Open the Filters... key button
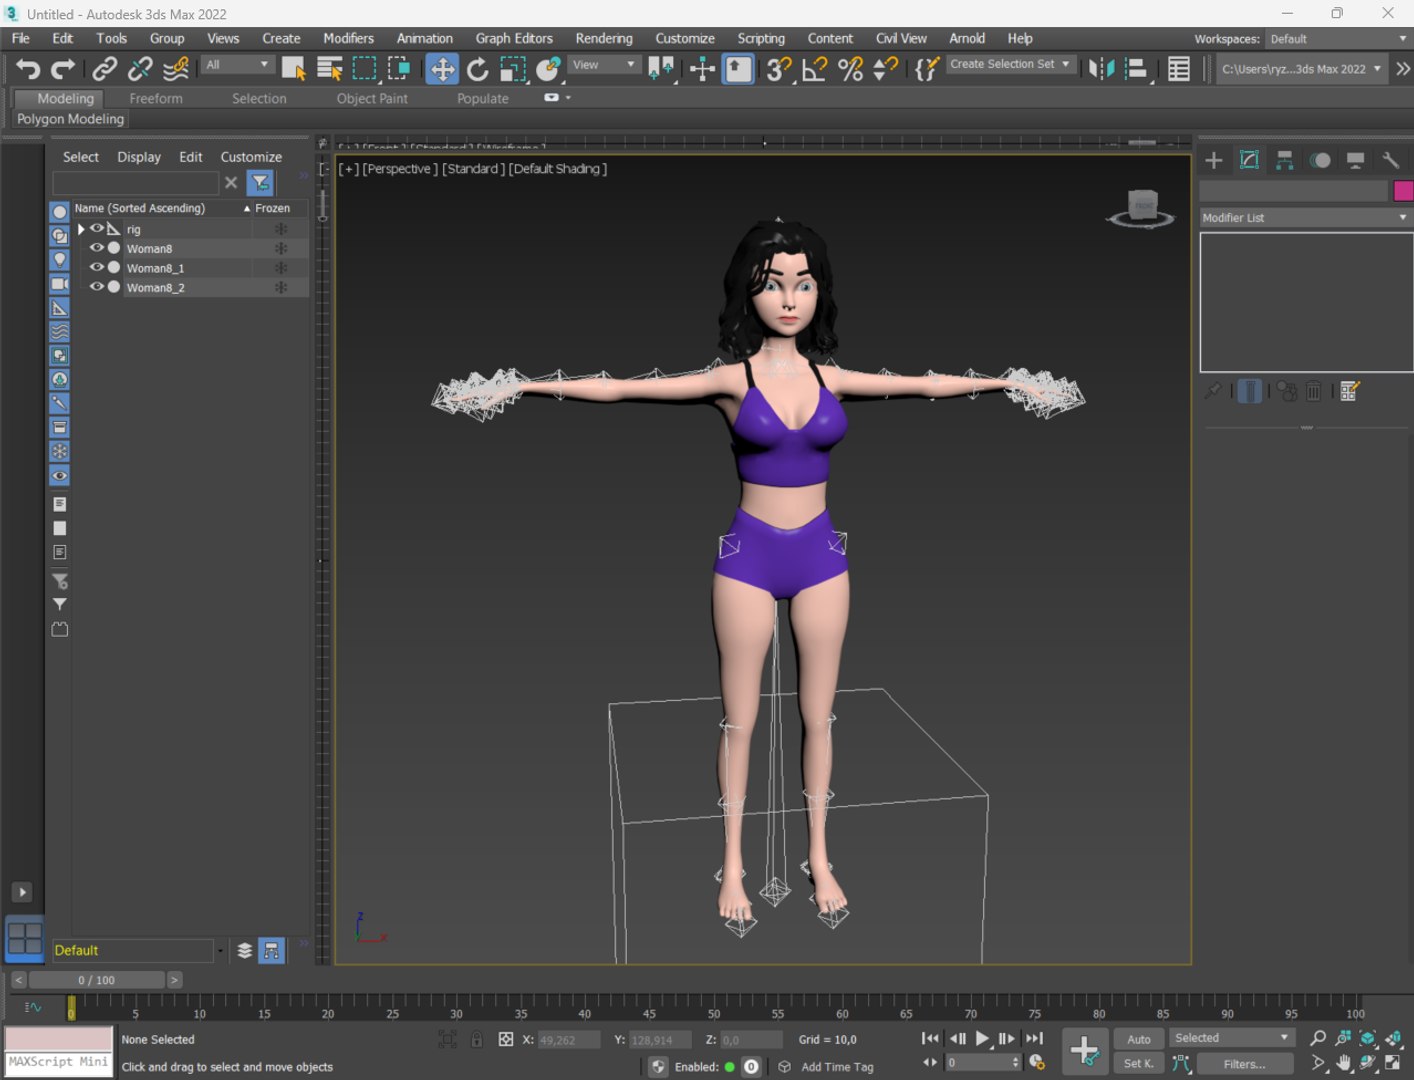Image resolution: width=1414 pixels, height=1080 pixels. point(1243,1064)
